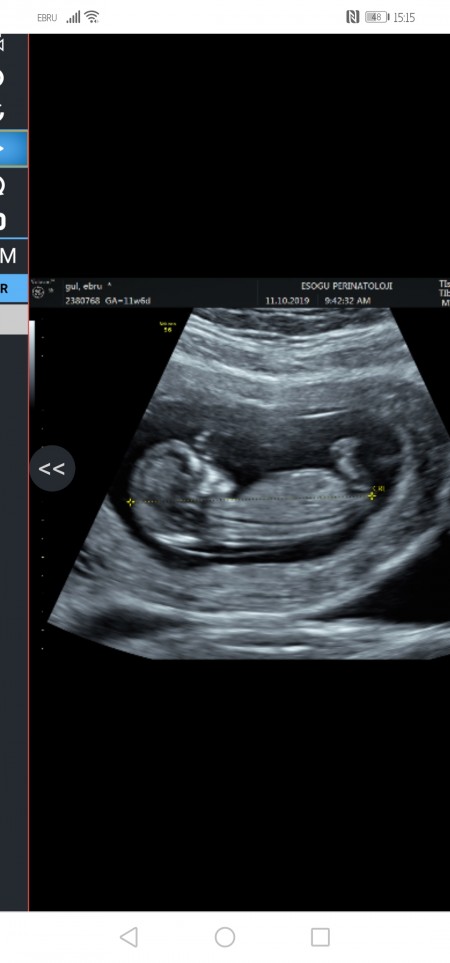Image resolution: width=450 pixels, height=963 pixels.
Task: Tap the ESOGU PERINATOLOJI header text
Action: coord(346,286)
